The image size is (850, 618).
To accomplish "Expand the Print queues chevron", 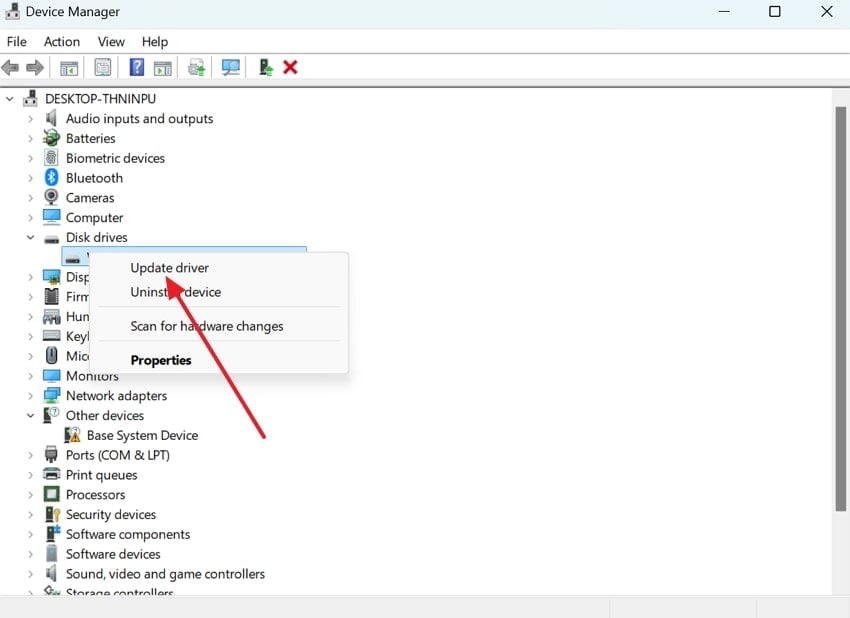I will pyautogui.click(x=30, y=475).
